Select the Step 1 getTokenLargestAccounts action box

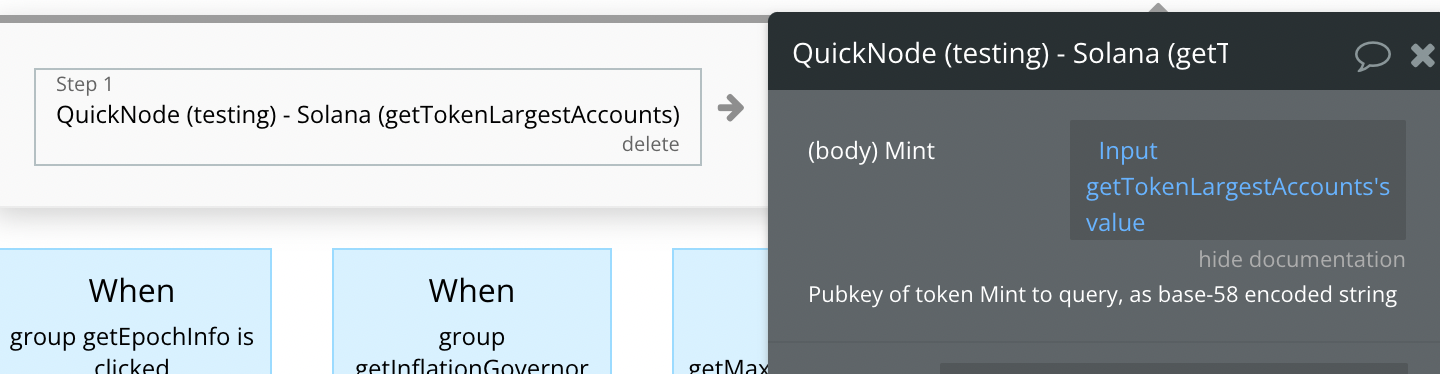click(368, 116)
